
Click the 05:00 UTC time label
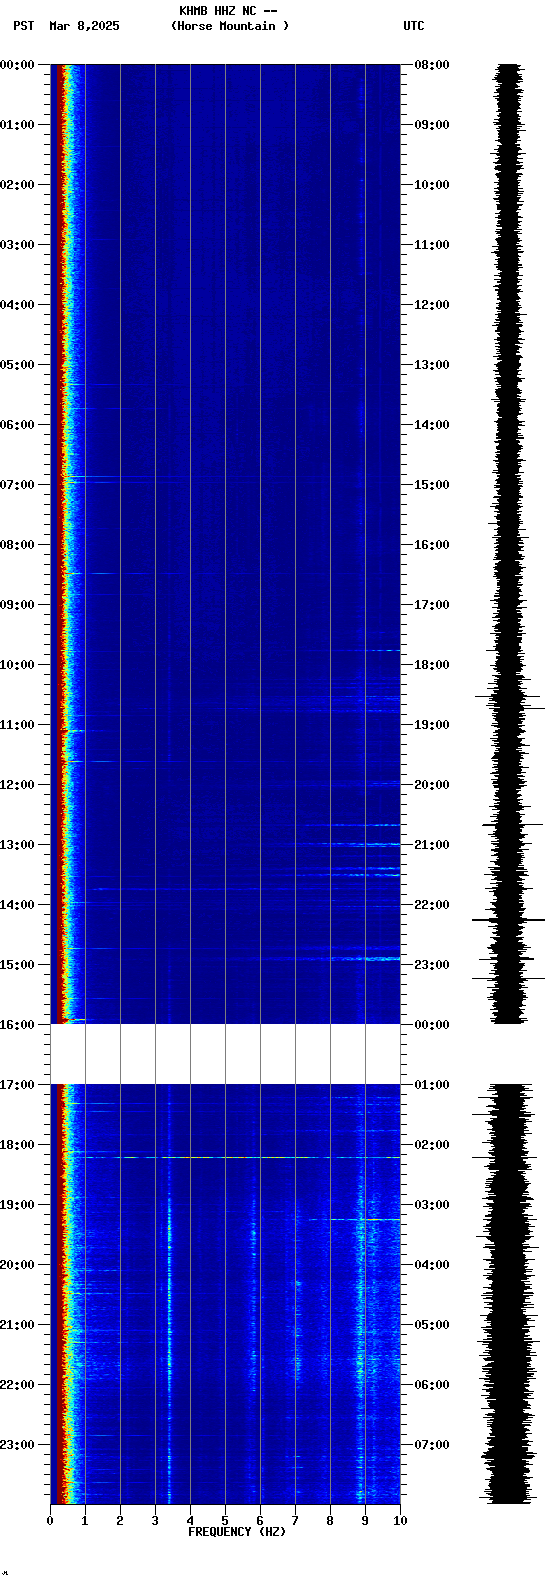432,1325
